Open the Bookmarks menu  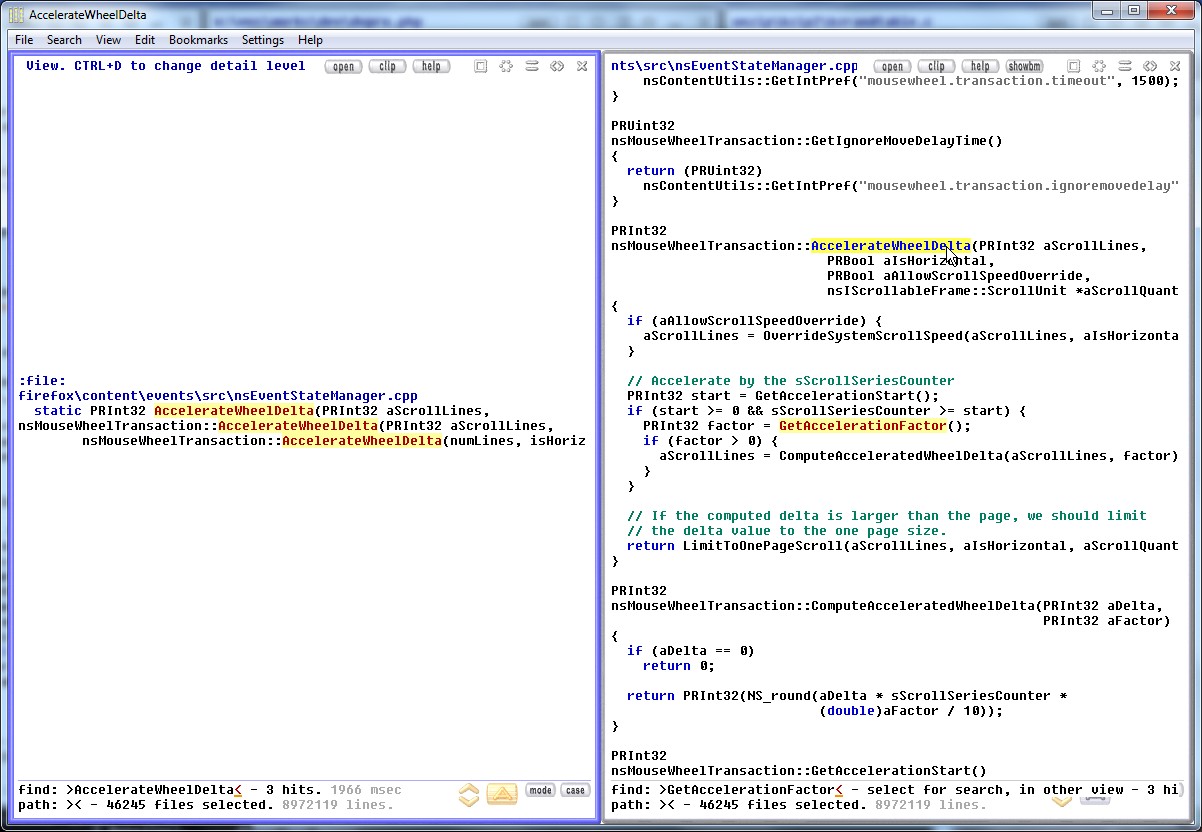pos(198,40)
